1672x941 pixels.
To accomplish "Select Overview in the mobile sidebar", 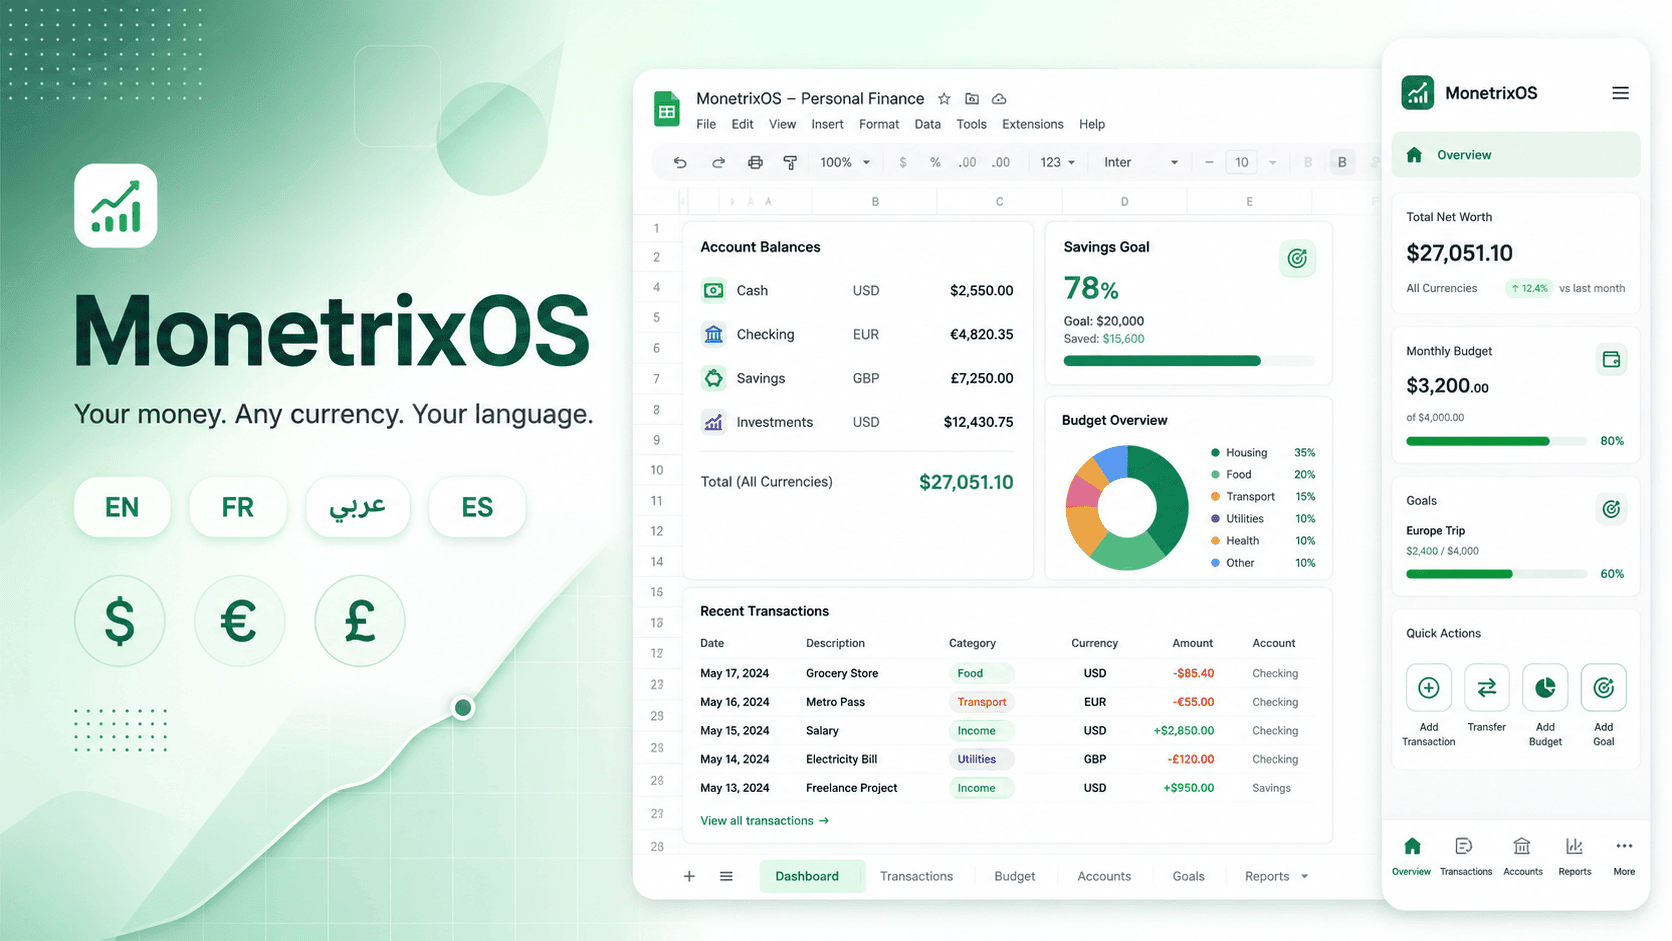I will click(1516, 155).
